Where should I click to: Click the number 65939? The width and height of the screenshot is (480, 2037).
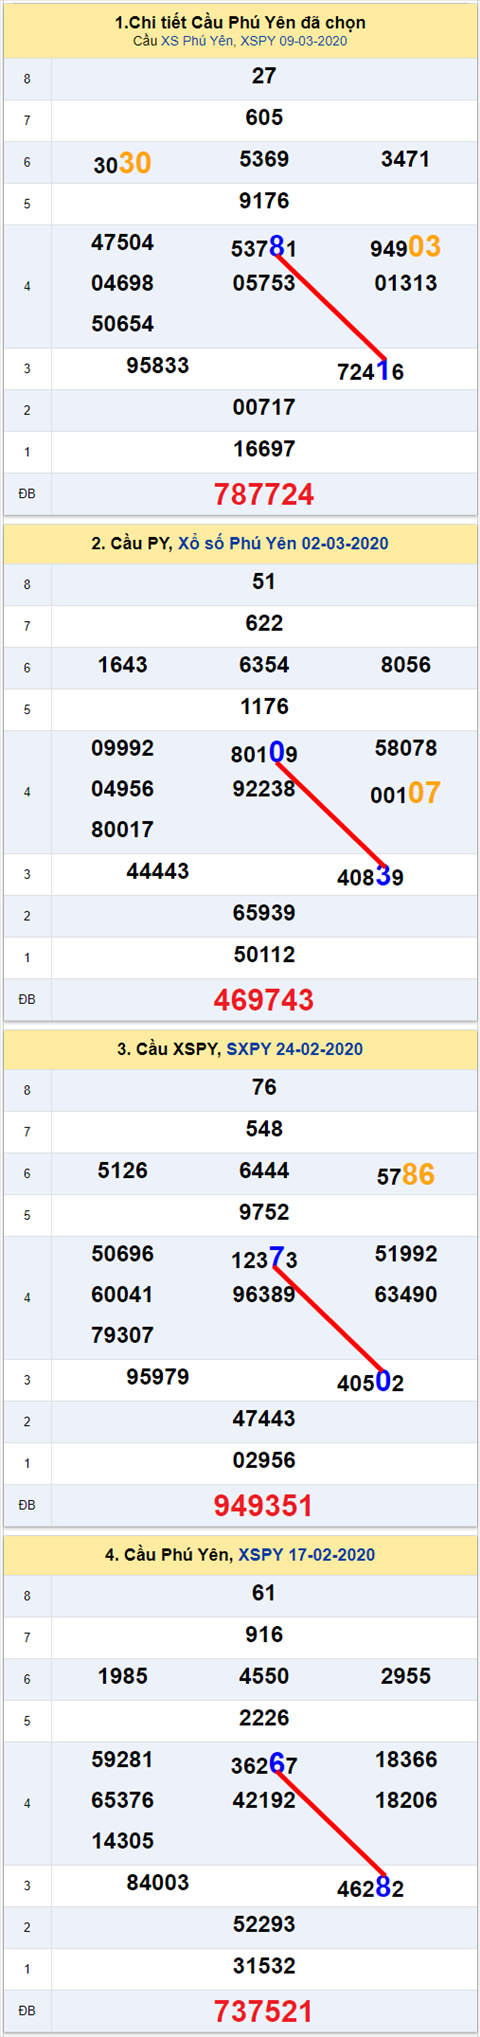click(x=264, y=914)
